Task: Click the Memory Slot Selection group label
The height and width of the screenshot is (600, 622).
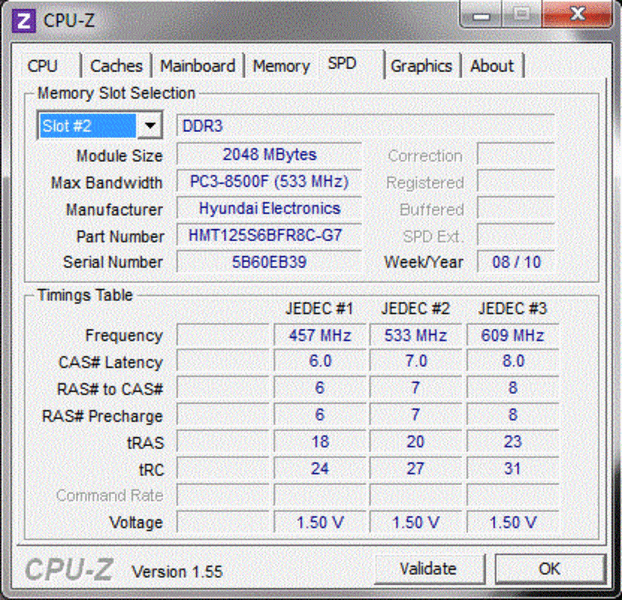Action: tap(116, 93)
